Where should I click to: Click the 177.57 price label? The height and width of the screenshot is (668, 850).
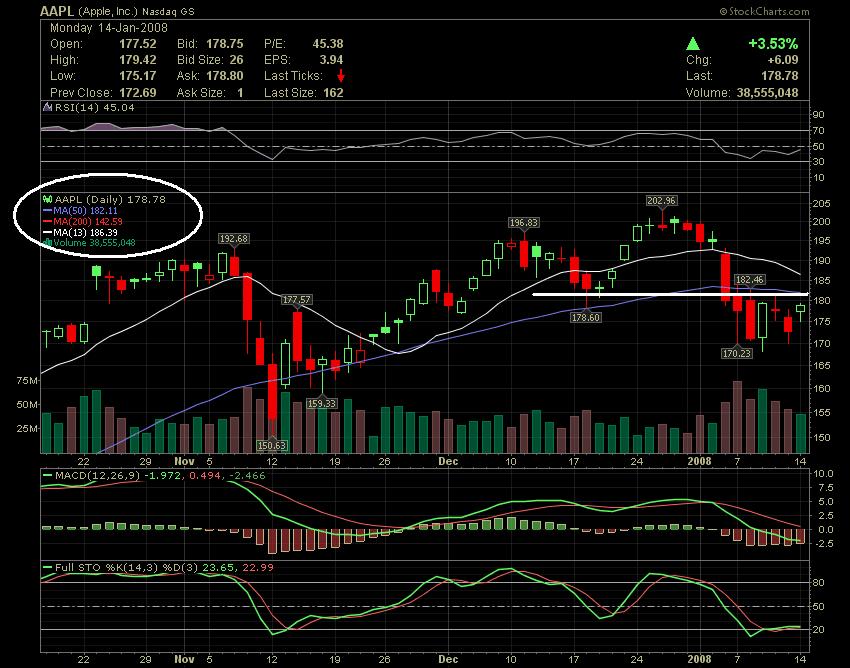(297, 299)
